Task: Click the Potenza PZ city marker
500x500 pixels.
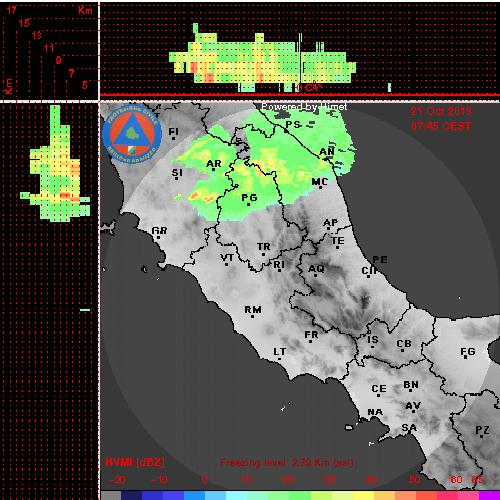Action: tap(481, 436)
